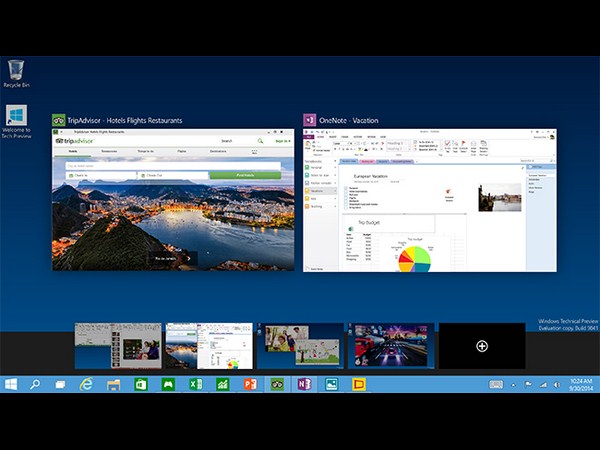
Task: Click the purple OneNote taskbar icon
Action: coord(304,384)
